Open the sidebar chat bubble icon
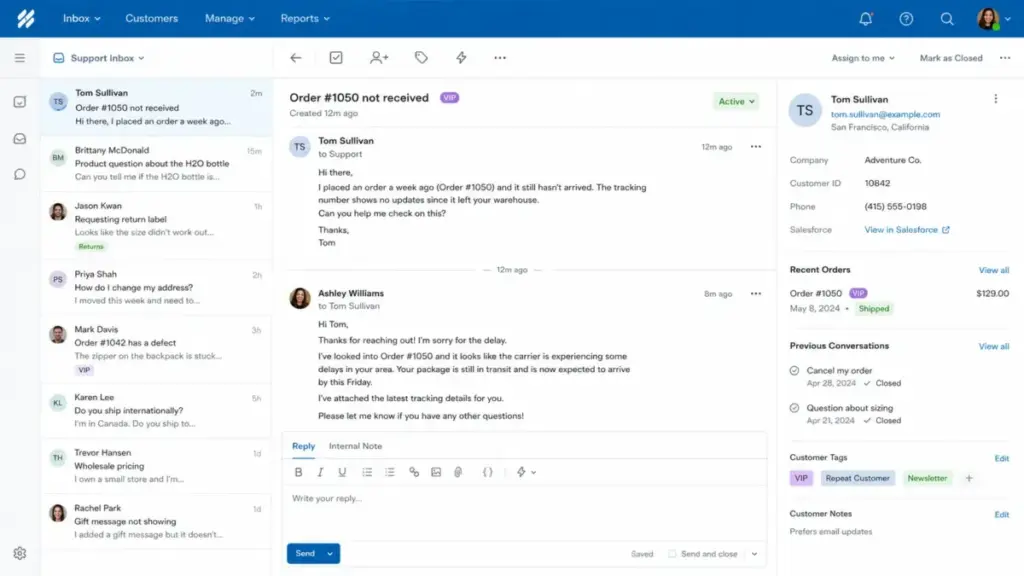Screen dimensions: 1024x576 [x=20, y=174]
